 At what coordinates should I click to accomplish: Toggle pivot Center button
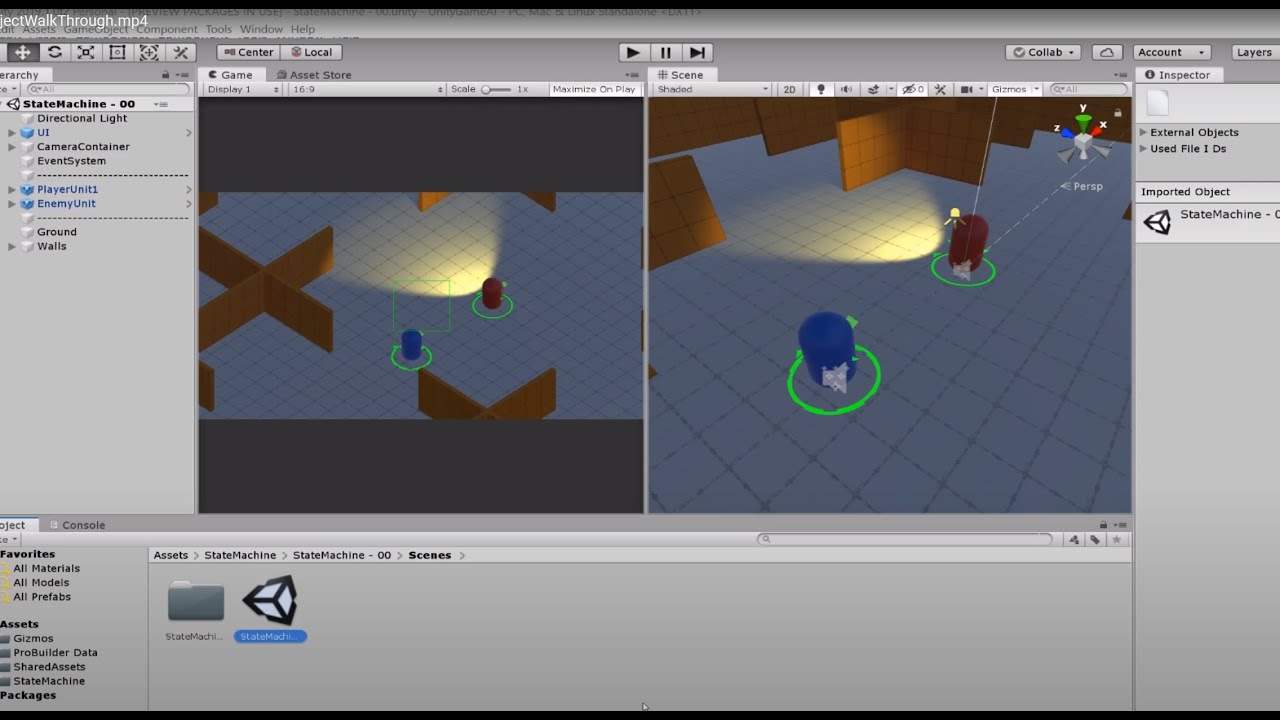[x=248, y=52]
